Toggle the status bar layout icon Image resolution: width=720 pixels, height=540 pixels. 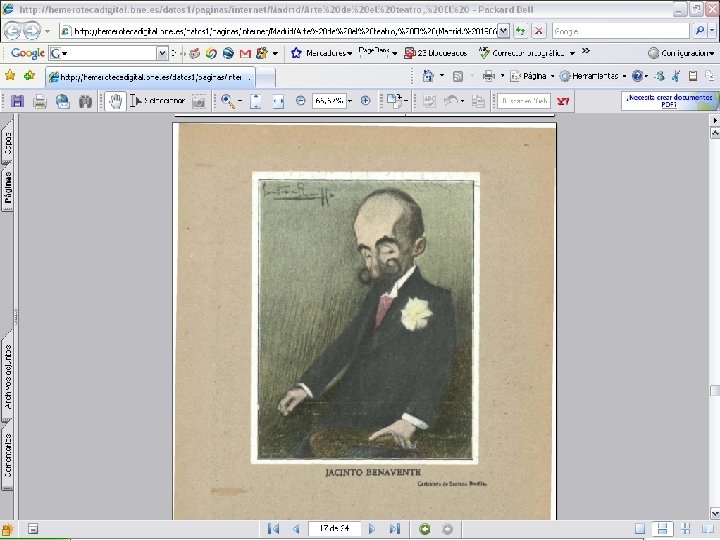(x=33, y=529)
